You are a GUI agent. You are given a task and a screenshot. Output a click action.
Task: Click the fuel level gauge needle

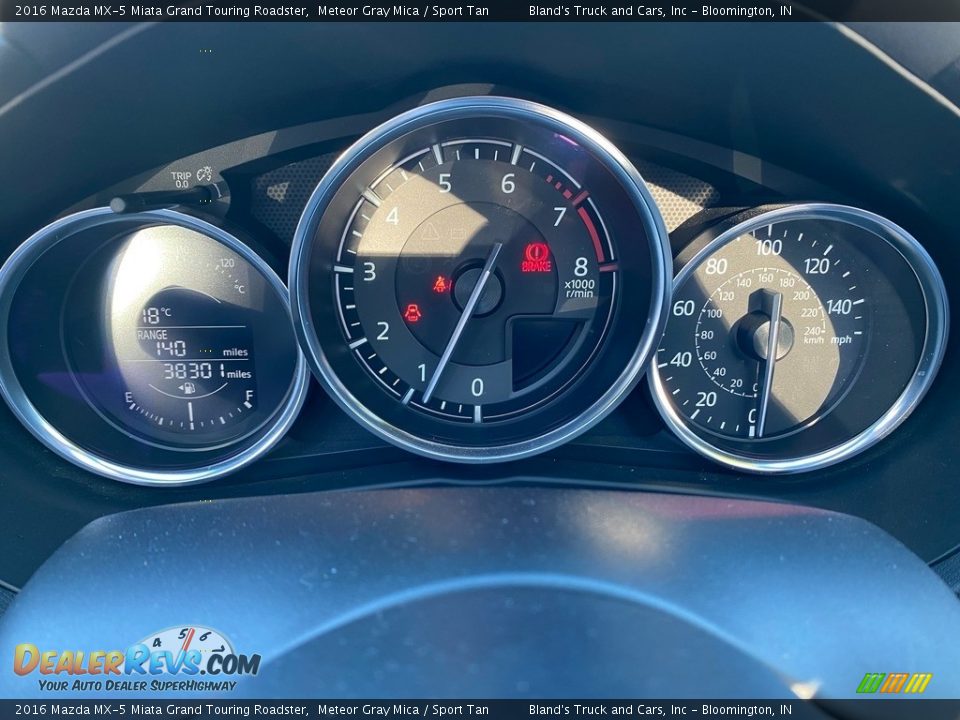pos(190,414)
